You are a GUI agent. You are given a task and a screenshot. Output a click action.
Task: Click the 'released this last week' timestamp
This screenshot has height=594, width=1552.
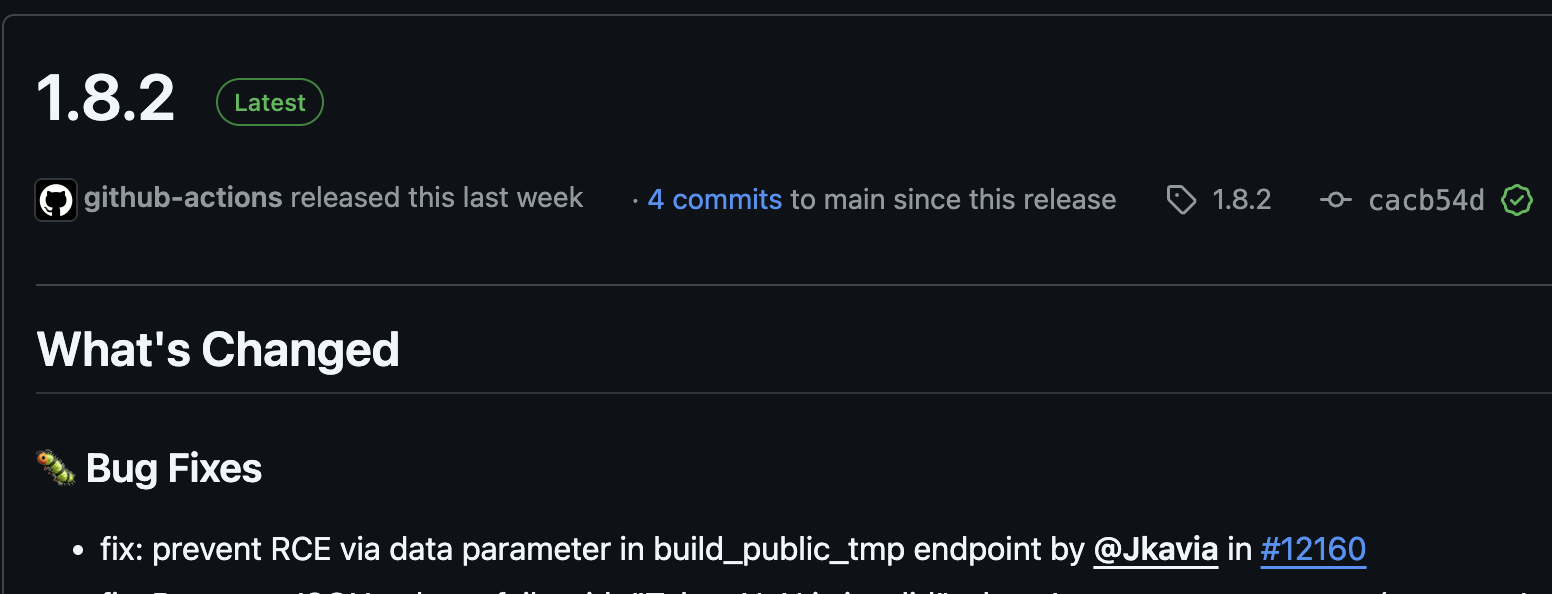[437, 198]
